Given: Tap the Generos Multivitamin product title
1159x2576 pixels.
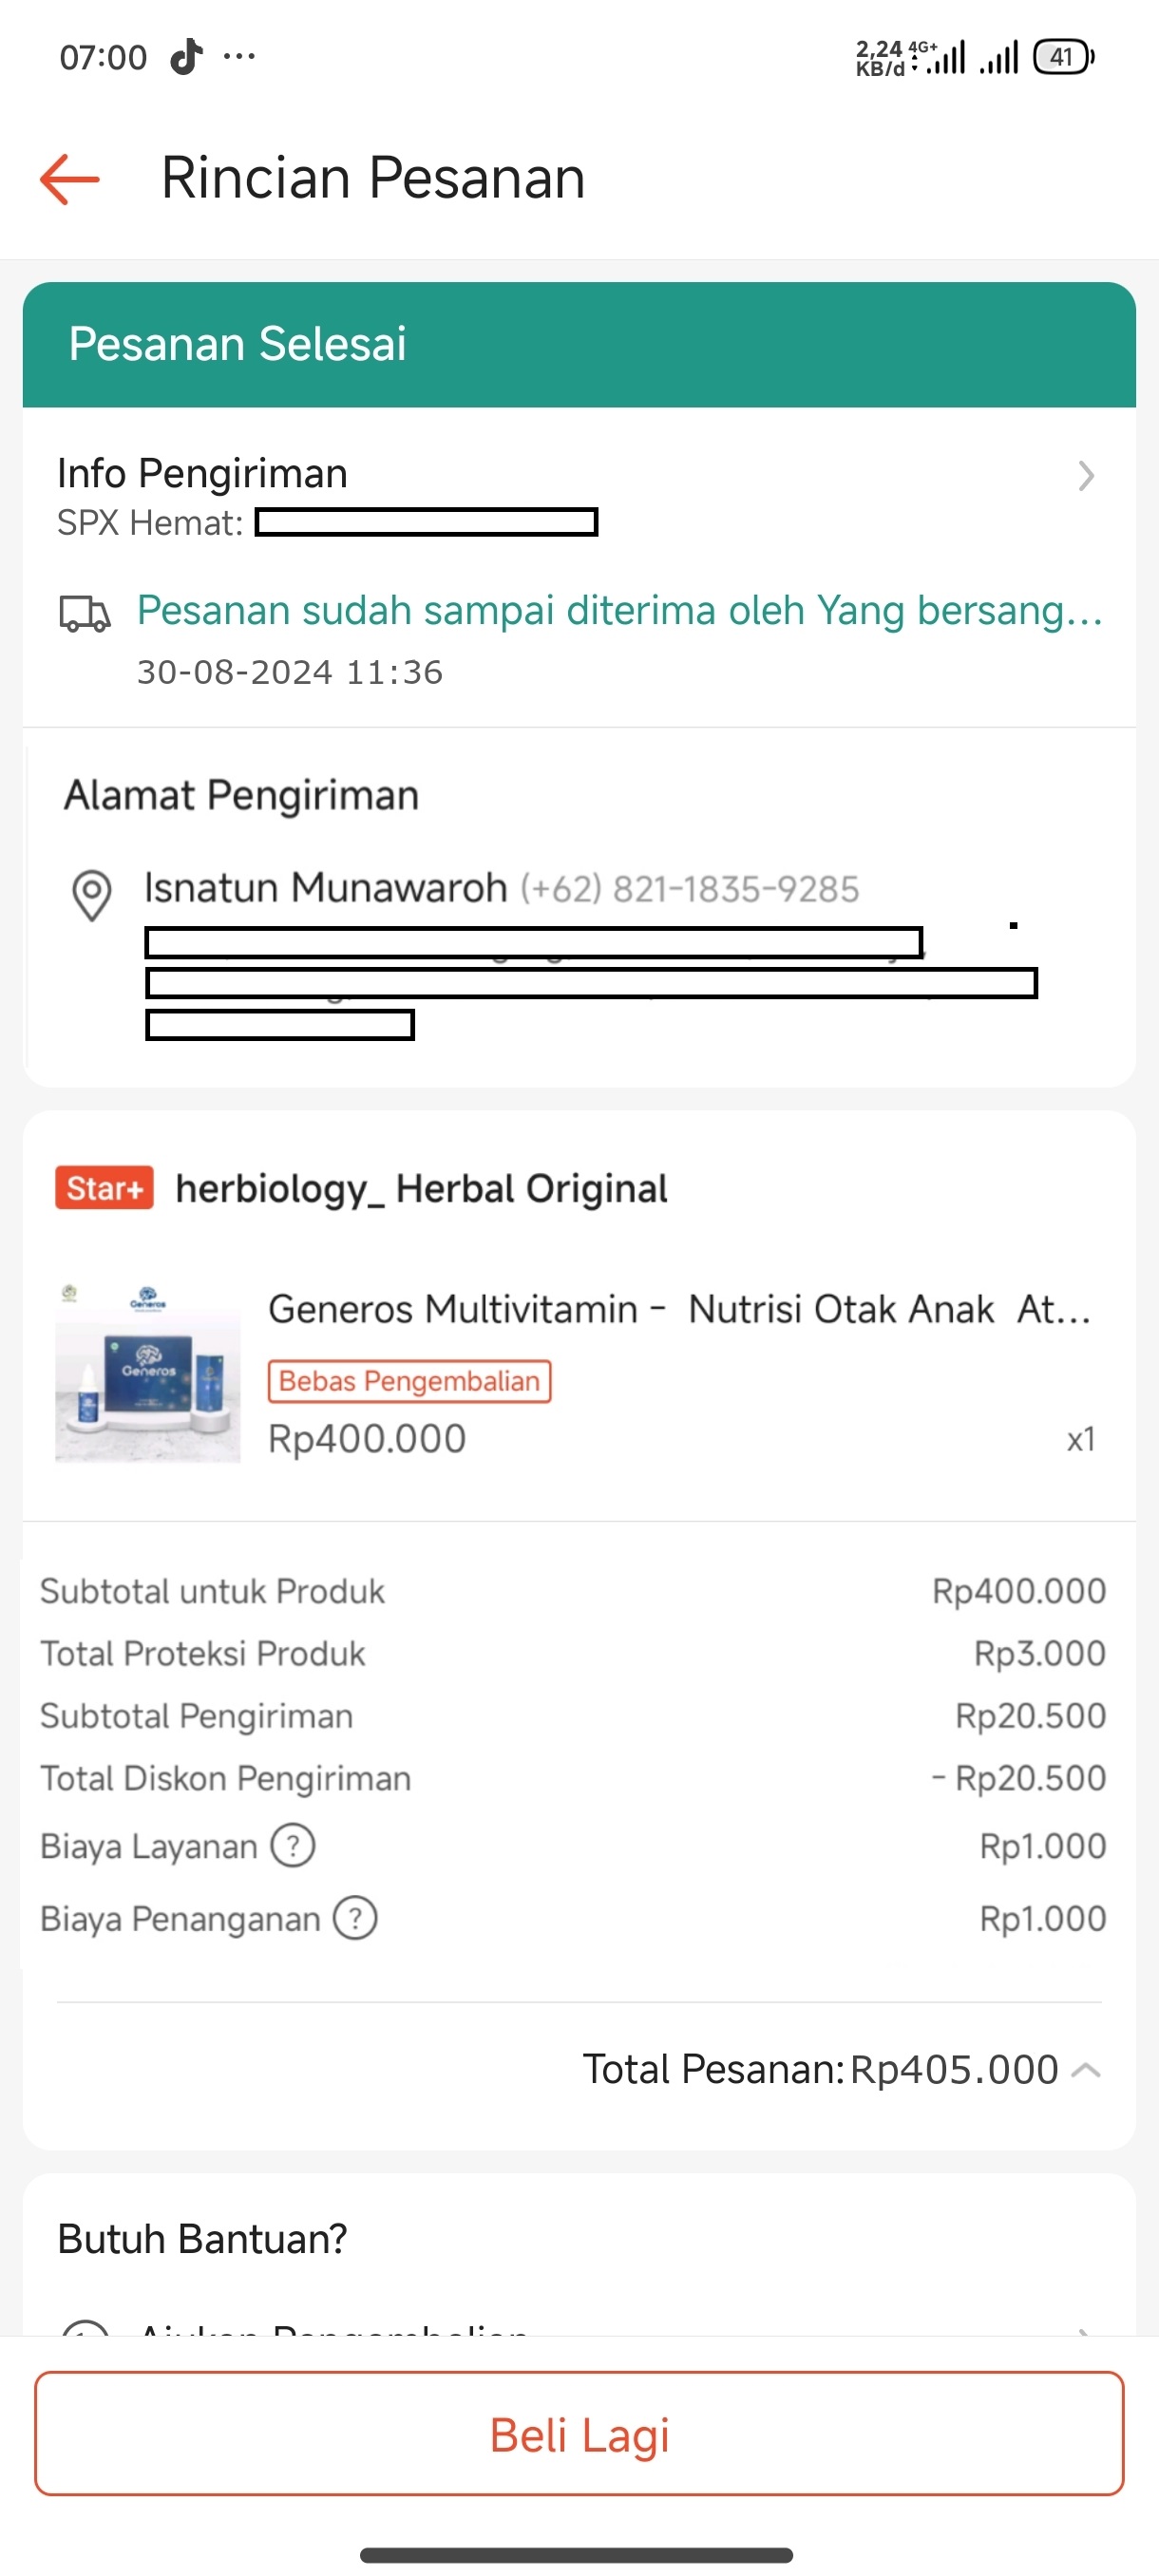Looking at the screenshot, I should (679, 1309).
